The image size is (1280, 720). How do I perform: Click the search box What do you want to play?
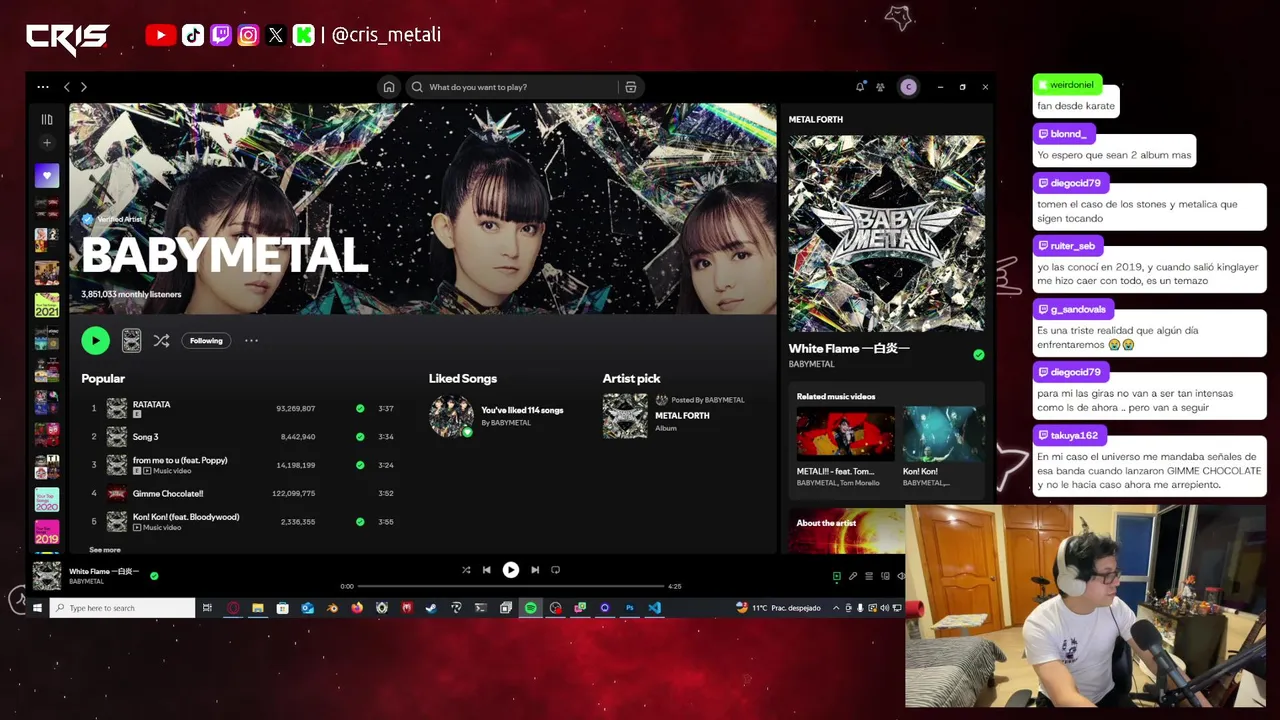coord(512,87)
